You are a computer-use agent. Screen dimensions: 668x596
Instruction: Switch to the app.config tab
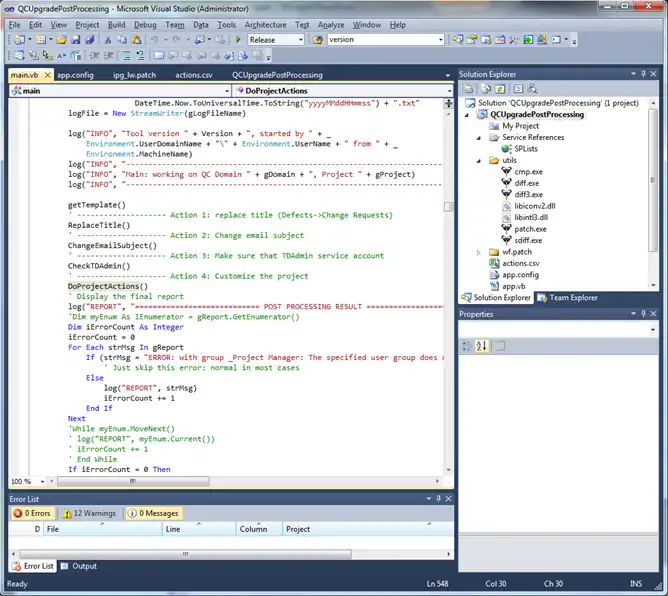pos(75,75)
